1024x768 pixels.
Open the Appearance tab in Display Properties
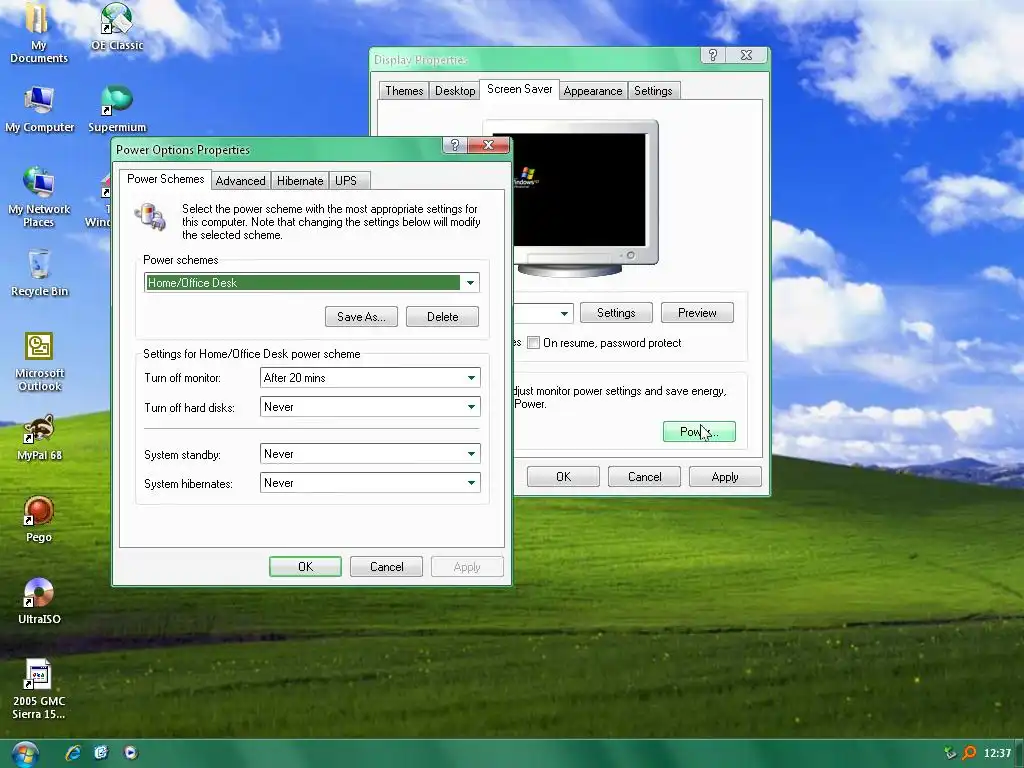(592, 91)
